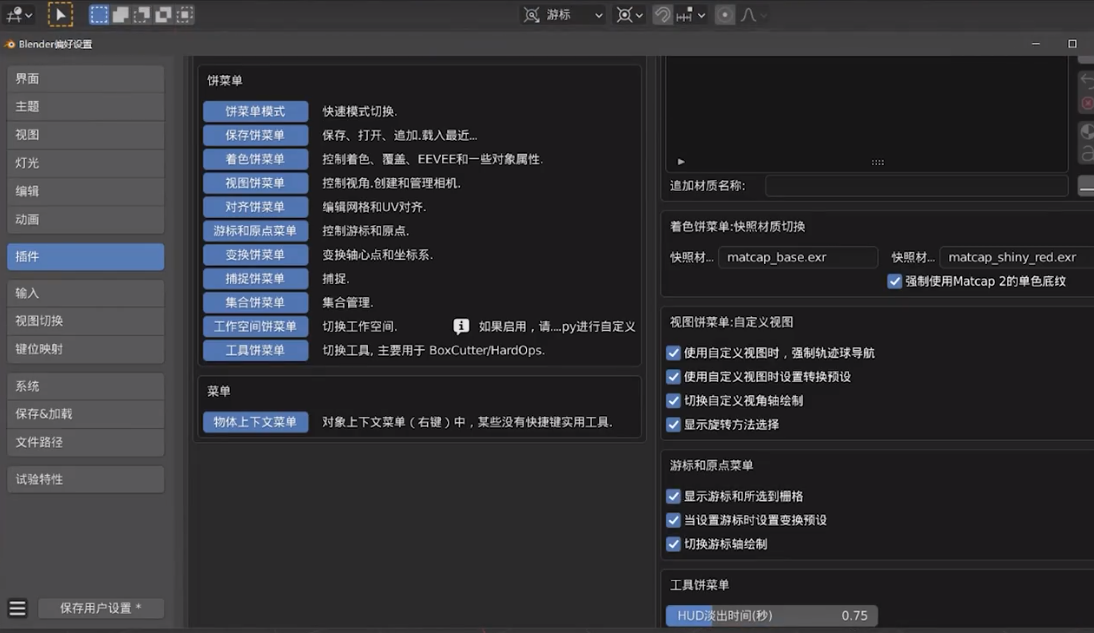Open the hamburger menu at bottom-left
This screenshot has height=633, width=1094.
tap(17, 608)
